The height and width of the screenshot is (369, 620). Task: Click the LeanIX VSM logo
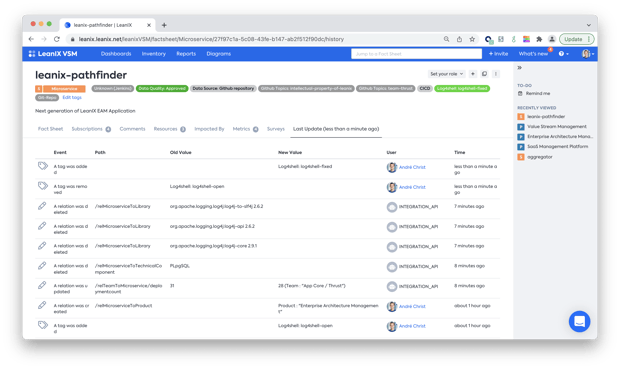[x=53, y=54]
